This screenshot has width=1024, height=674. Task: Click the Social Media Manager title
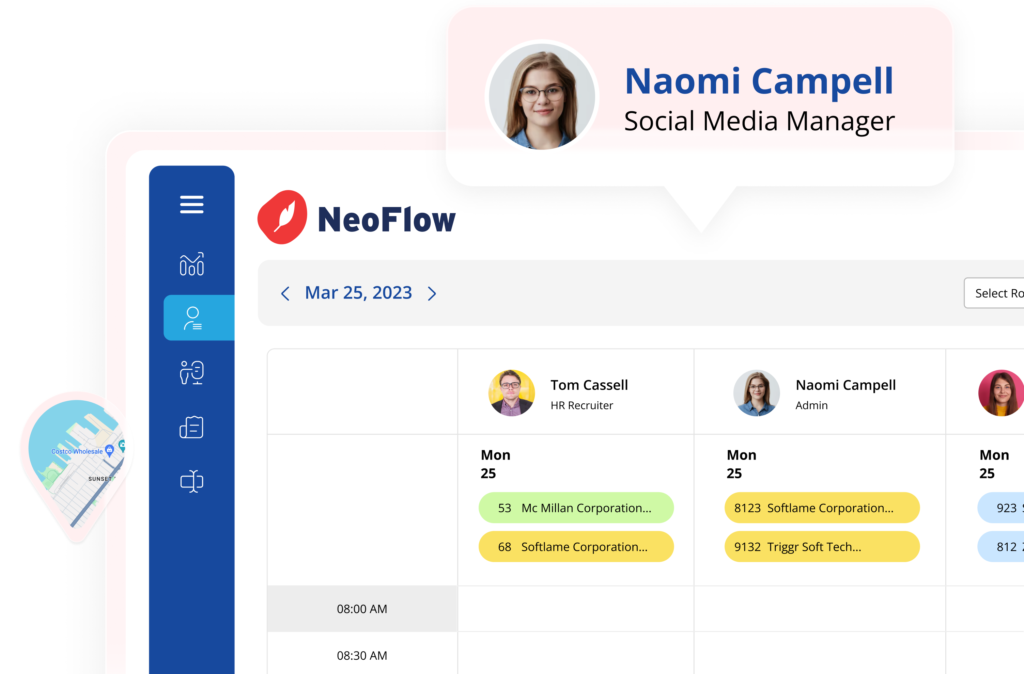(760, 121)
